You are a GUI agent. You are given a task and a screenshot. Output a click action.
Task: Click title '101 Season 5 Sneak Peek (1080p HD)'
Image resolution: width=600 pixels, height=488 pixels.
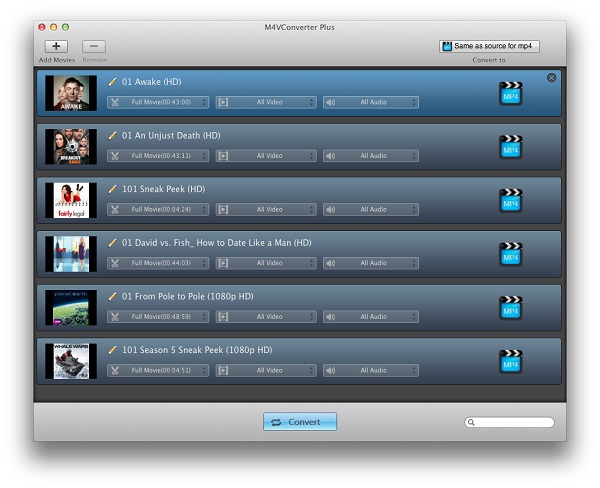197,350
